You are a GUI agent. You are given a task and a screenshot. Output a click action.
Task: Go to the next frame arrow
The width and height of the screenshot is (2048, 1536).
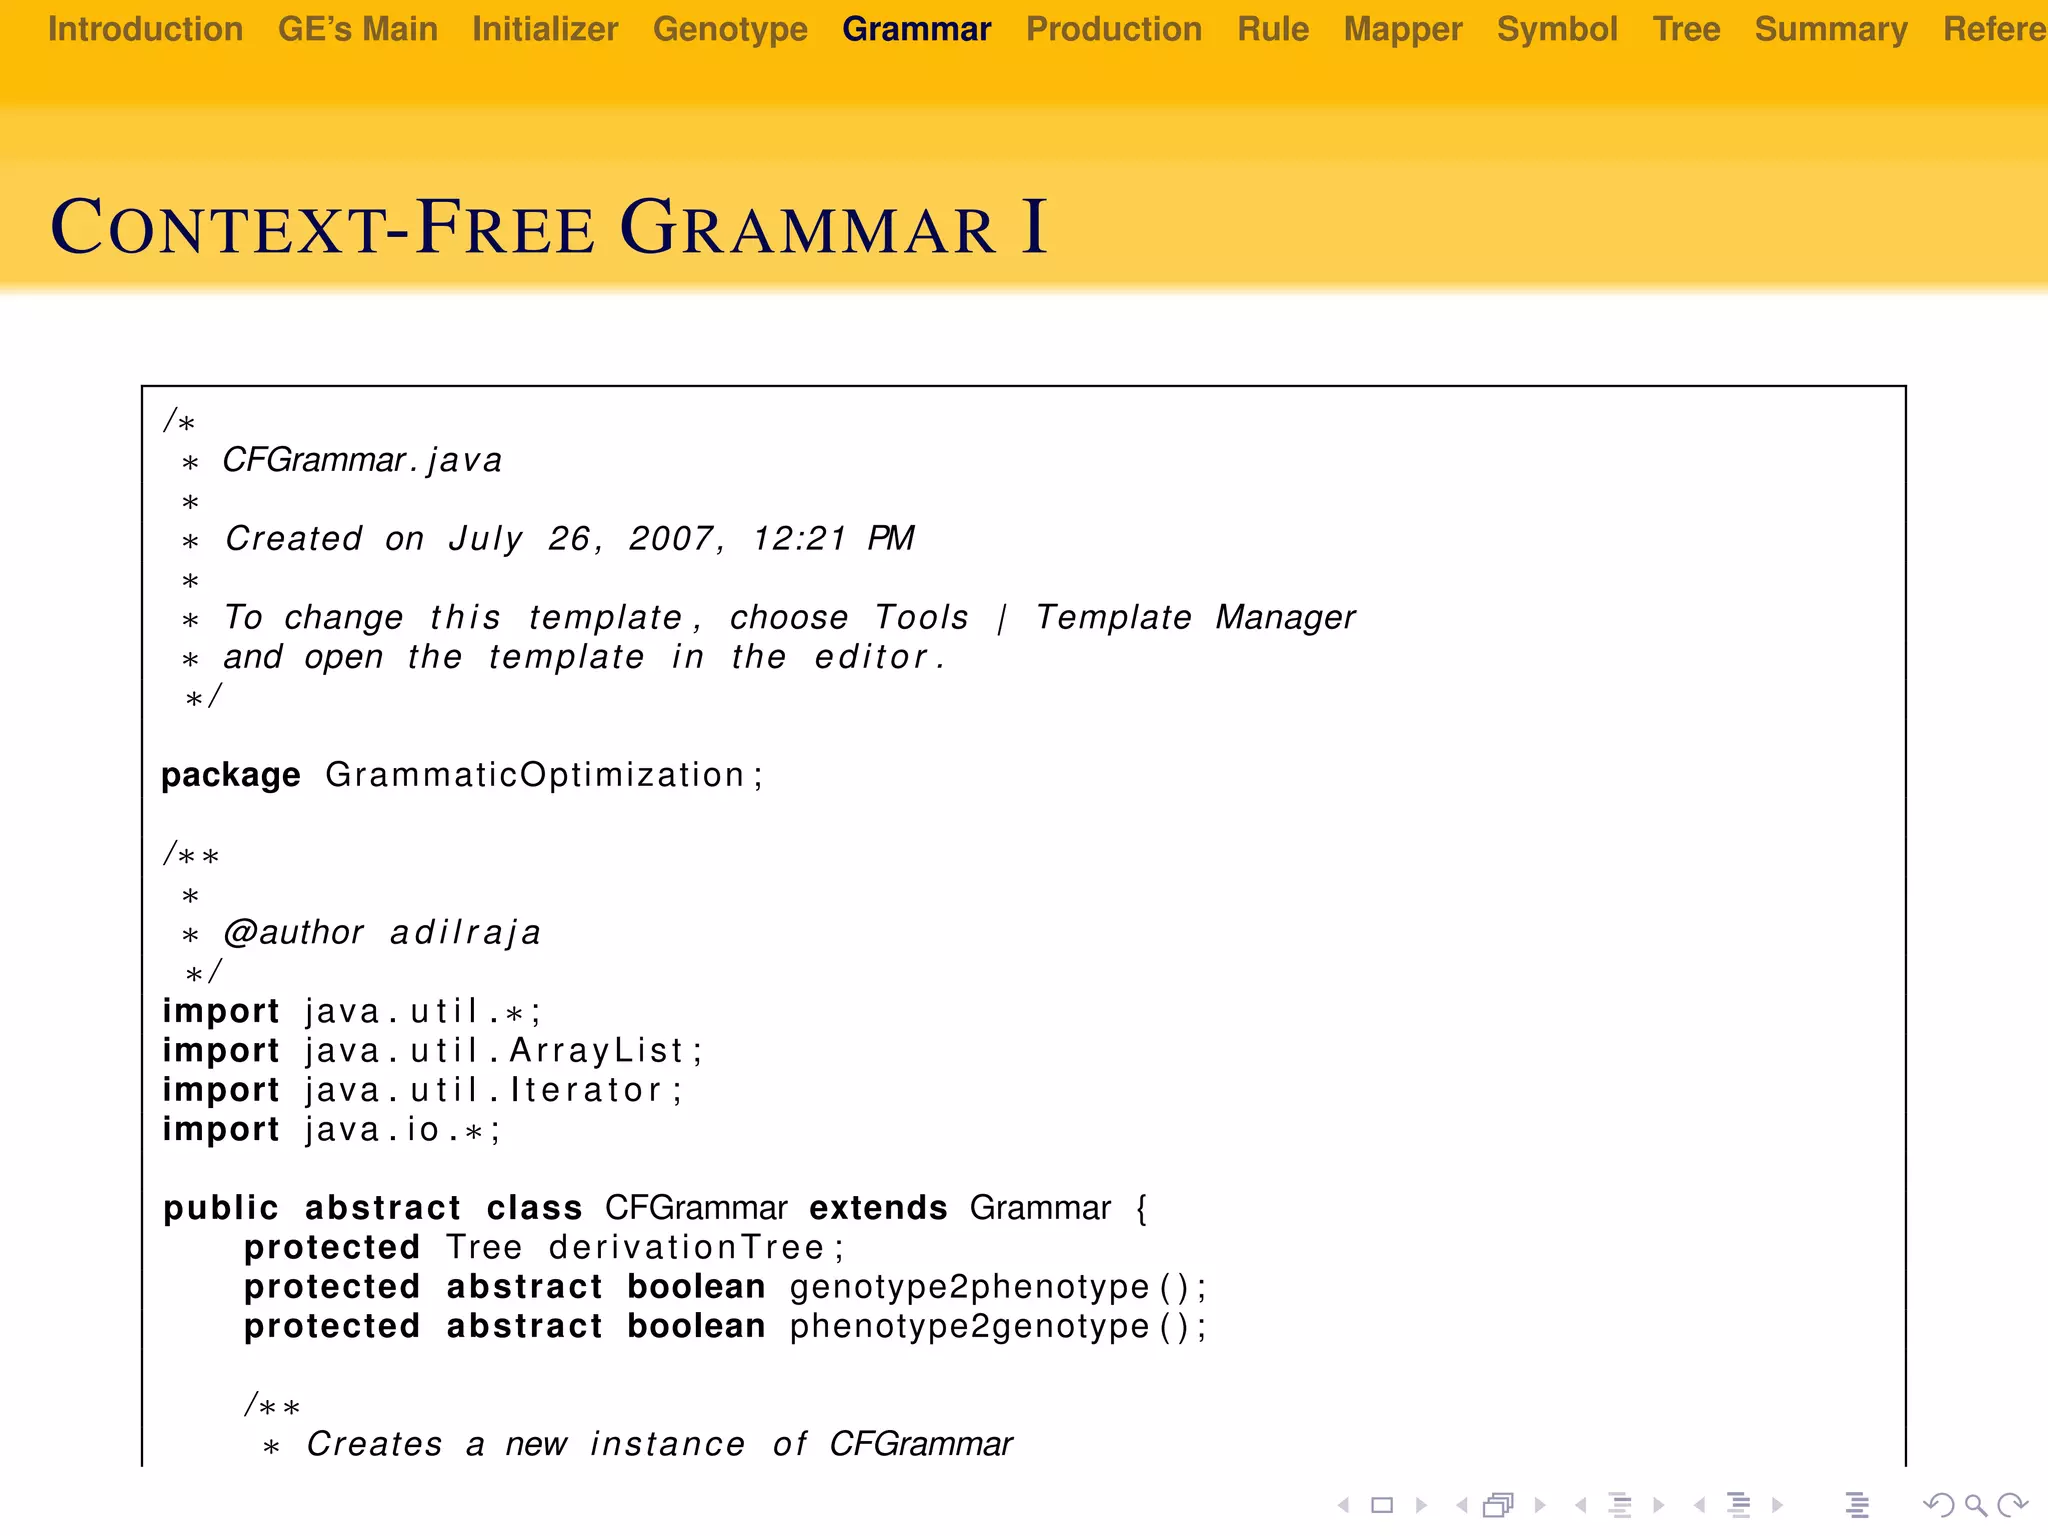(1540, 1505)
